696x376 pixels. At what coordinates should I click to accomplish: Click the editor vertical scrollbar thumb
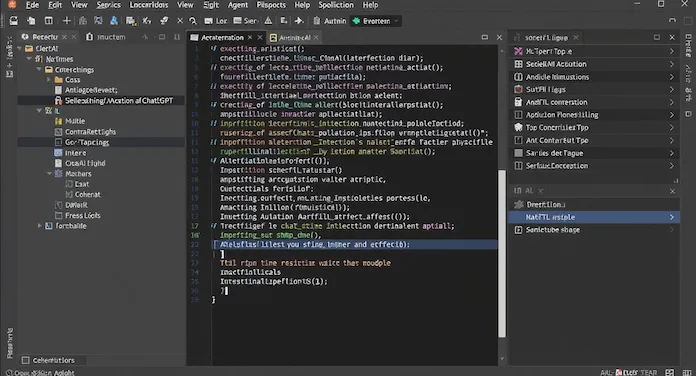click(x=502, y=253)
